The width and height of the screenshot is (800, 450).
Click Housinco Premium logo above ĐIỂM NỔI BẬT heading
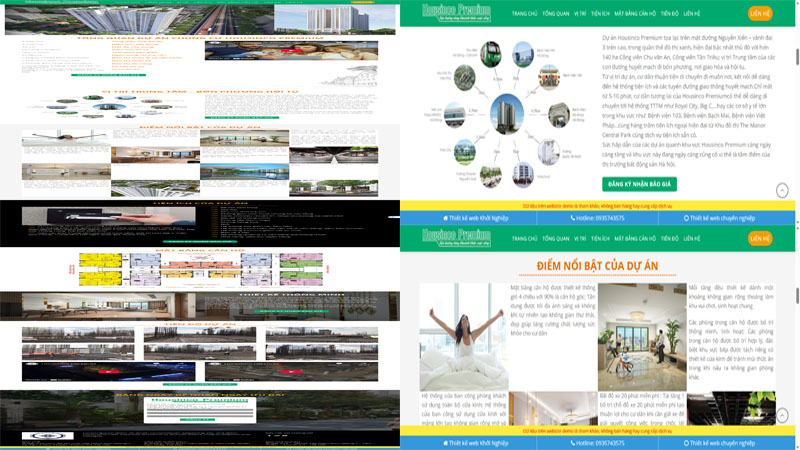[x=456, y=237]
